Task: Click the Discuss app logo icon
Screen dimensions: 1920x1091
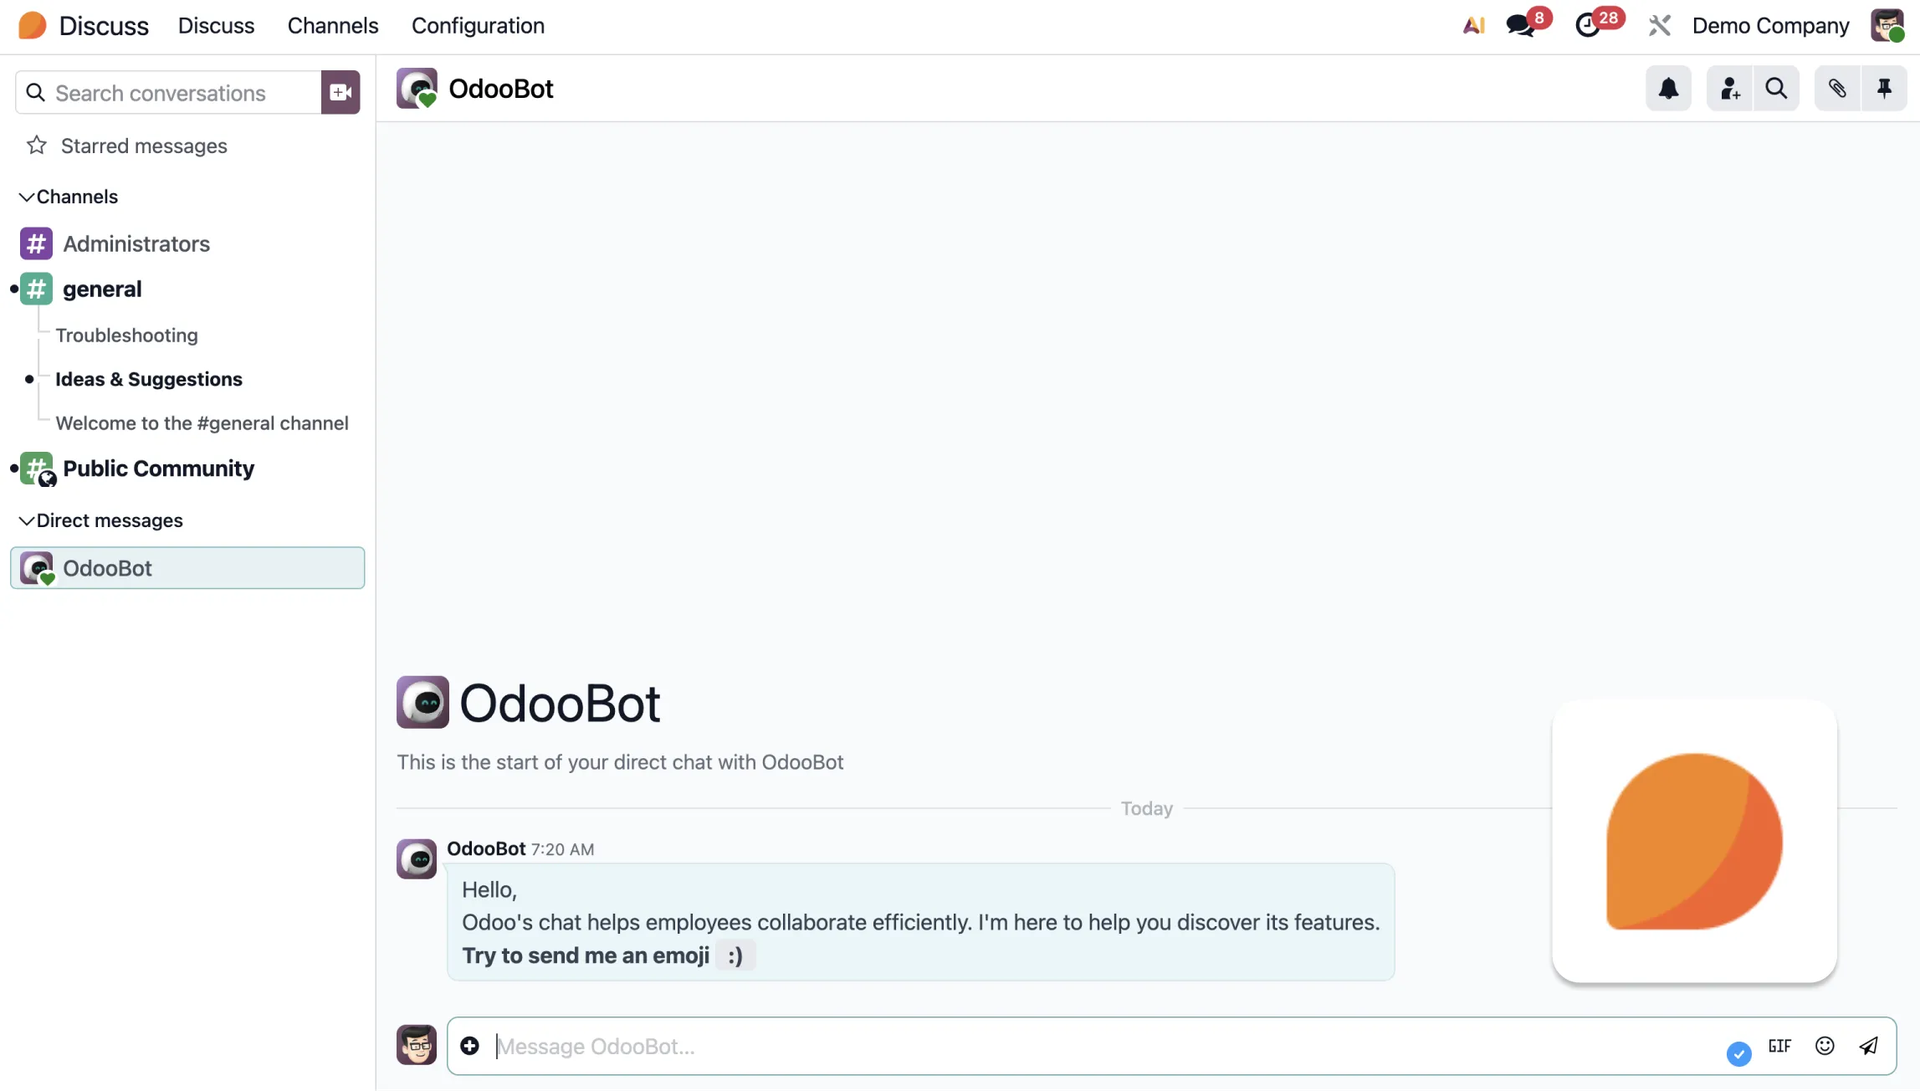Action: 32,25
